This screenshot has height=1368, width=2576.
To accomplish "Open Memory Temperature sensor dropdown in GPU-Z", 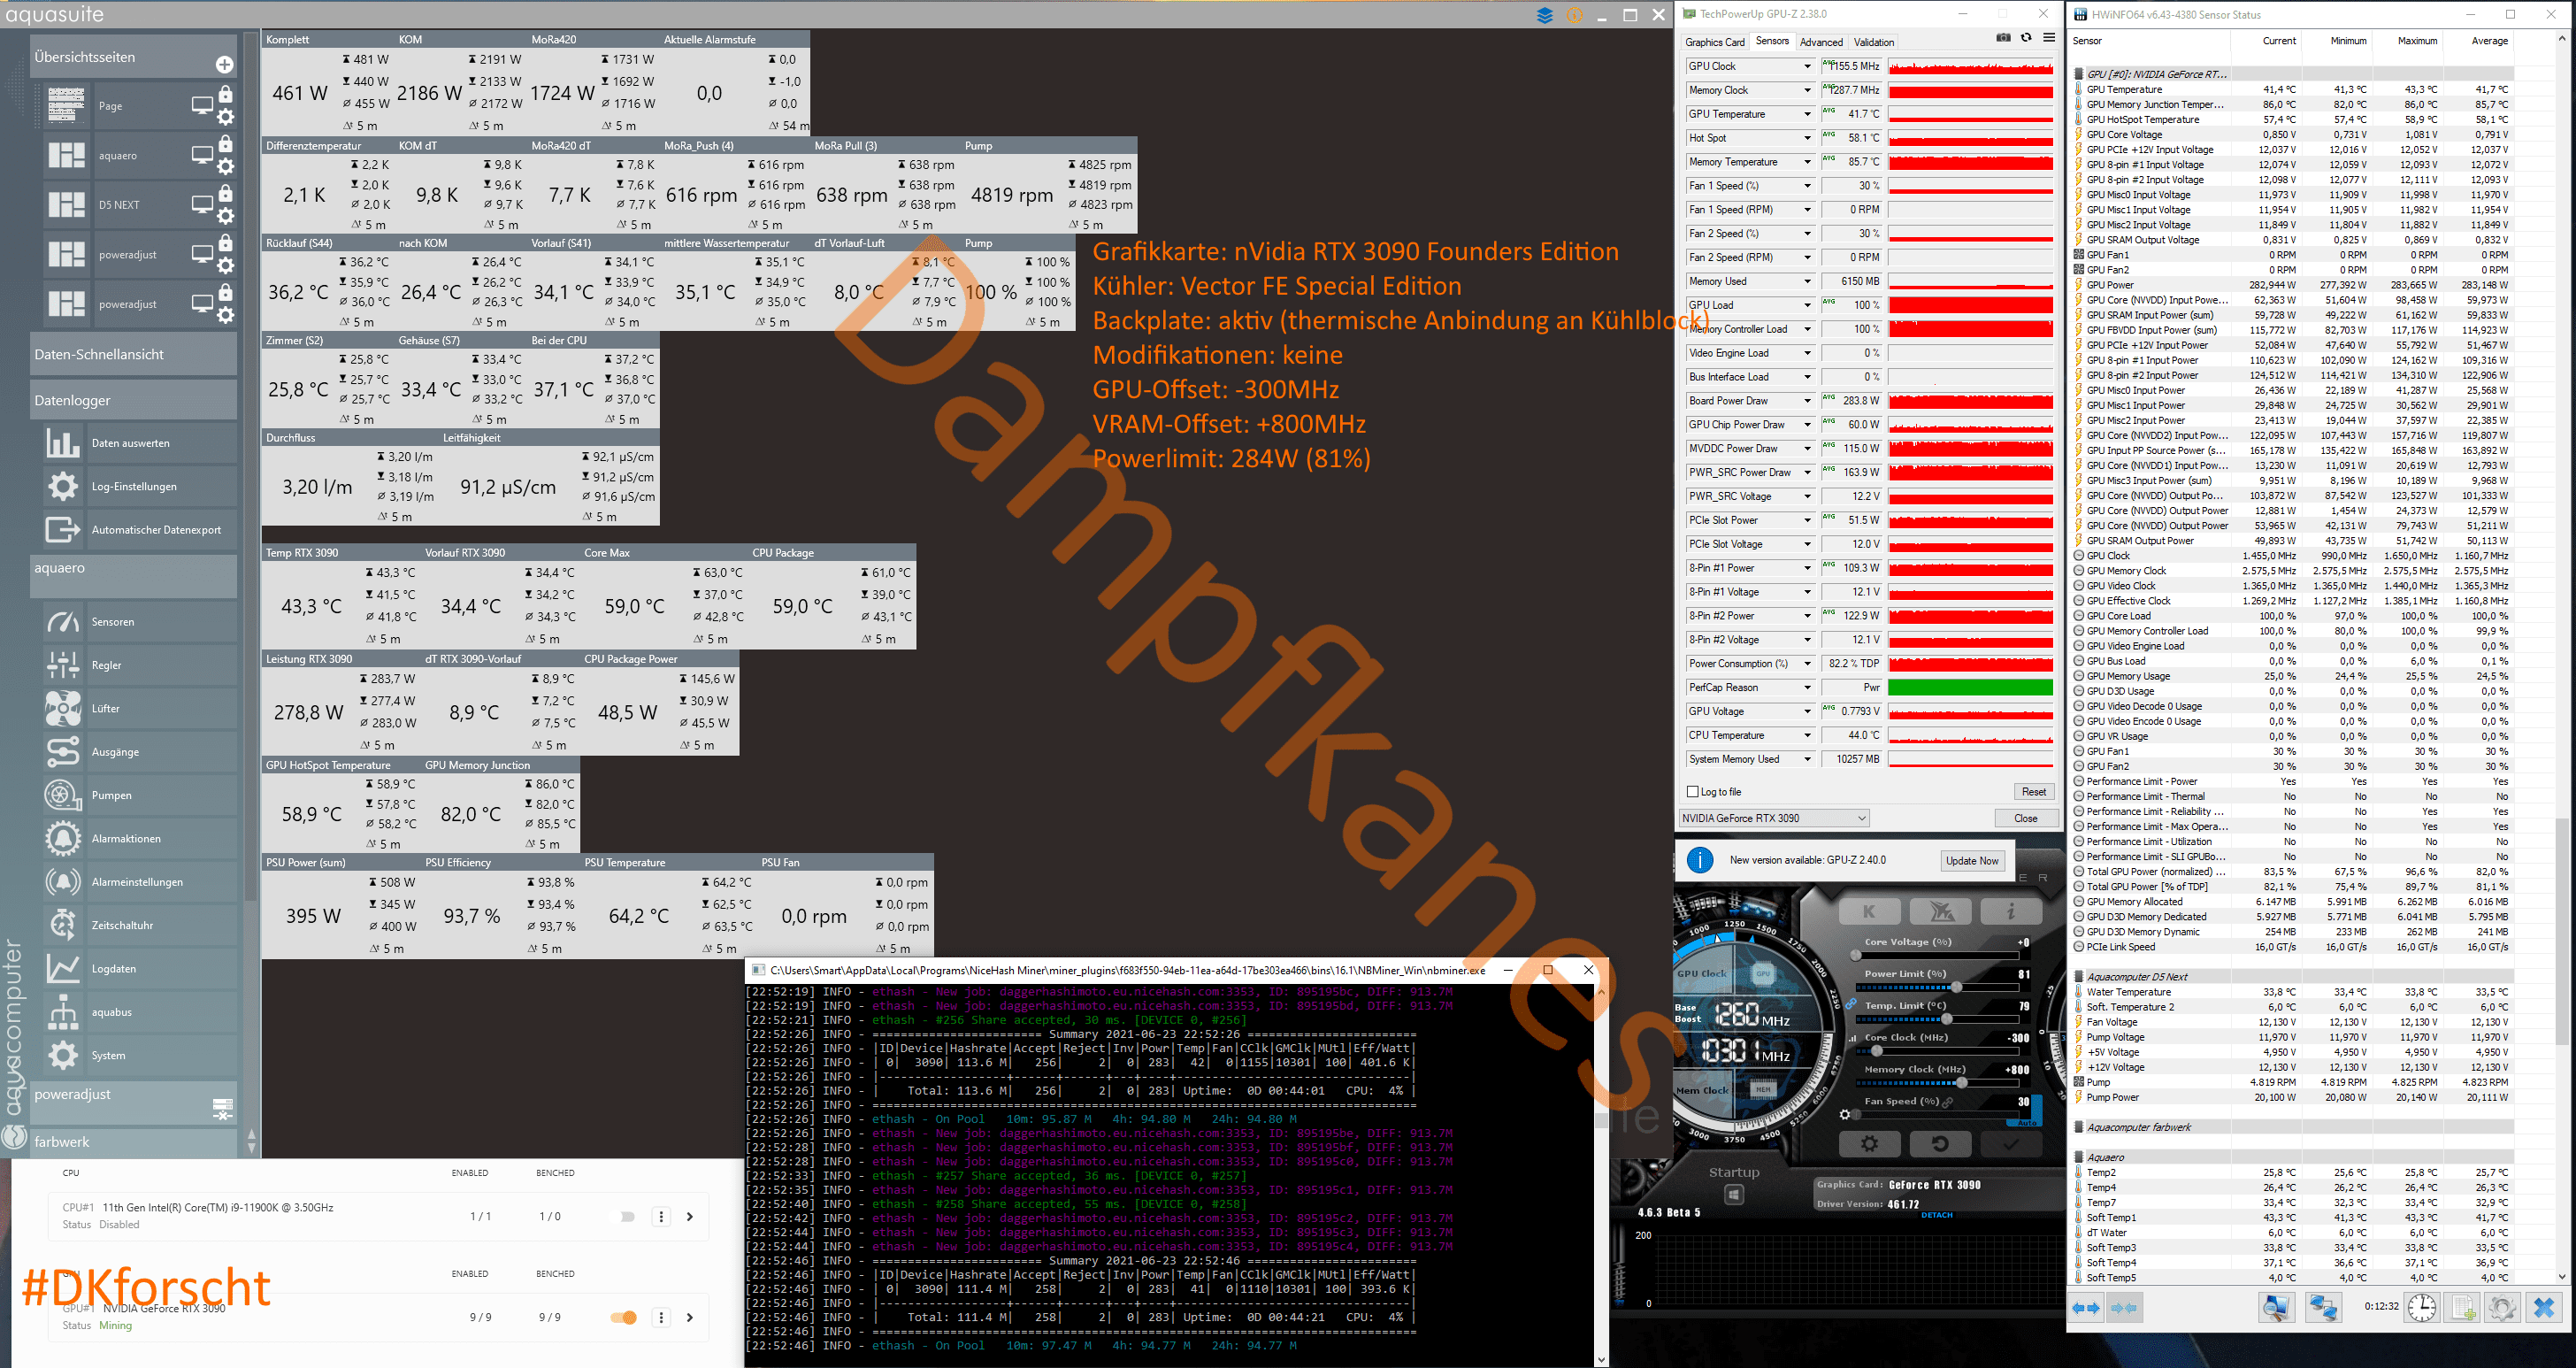I will 1807,162.
